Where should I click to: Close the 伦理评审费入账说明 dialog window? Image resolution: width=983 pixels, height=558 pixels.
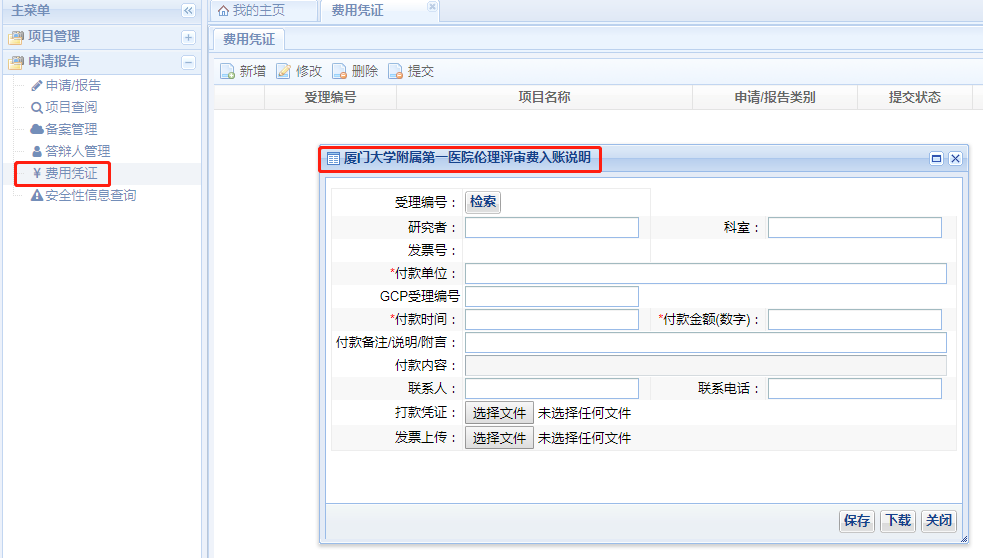[x=955, y=158]
